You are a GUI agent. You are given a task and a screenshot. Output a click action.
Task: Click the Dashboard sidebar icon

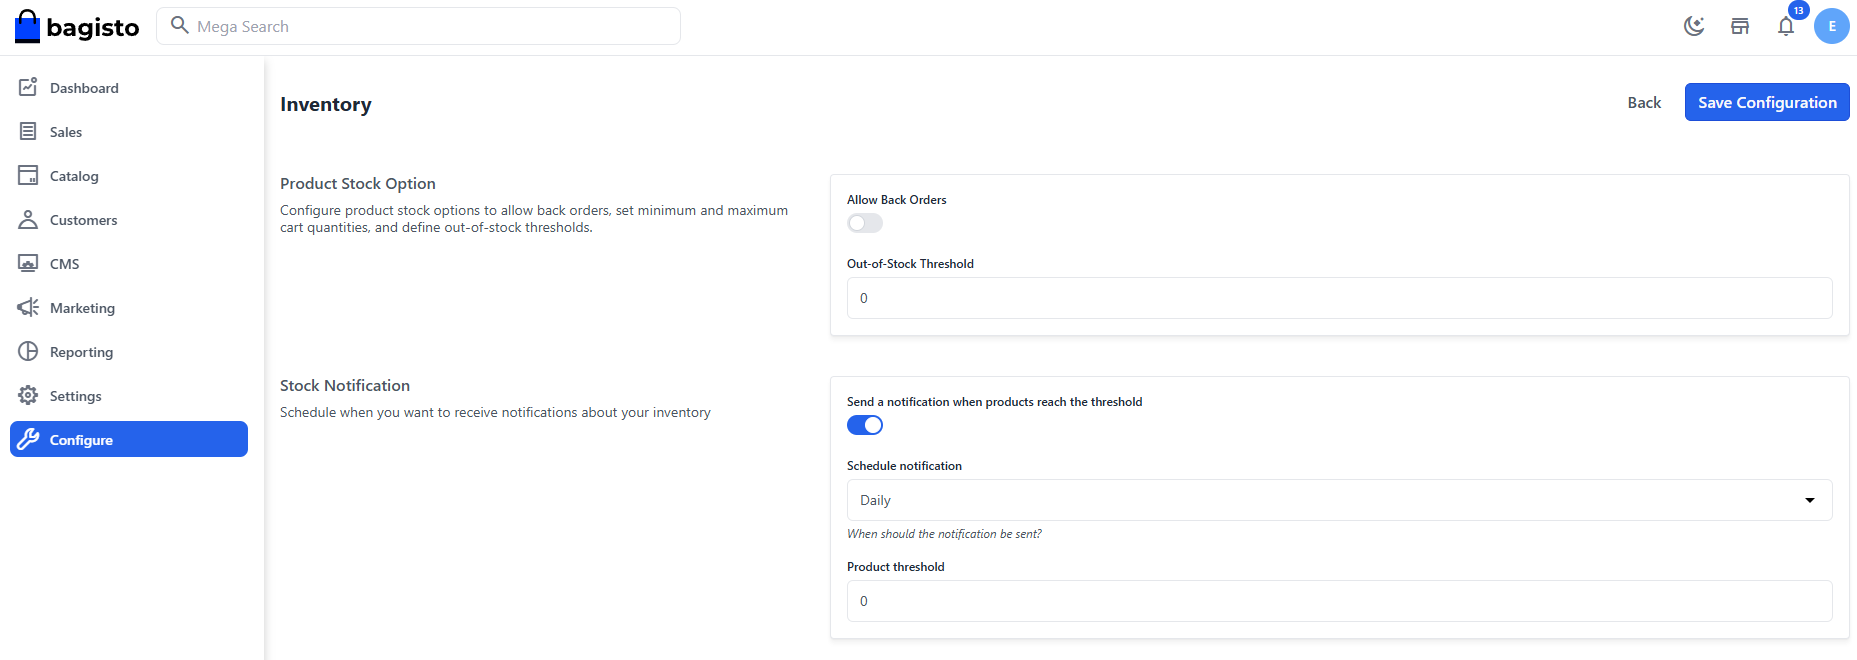(x=28, y=88)
